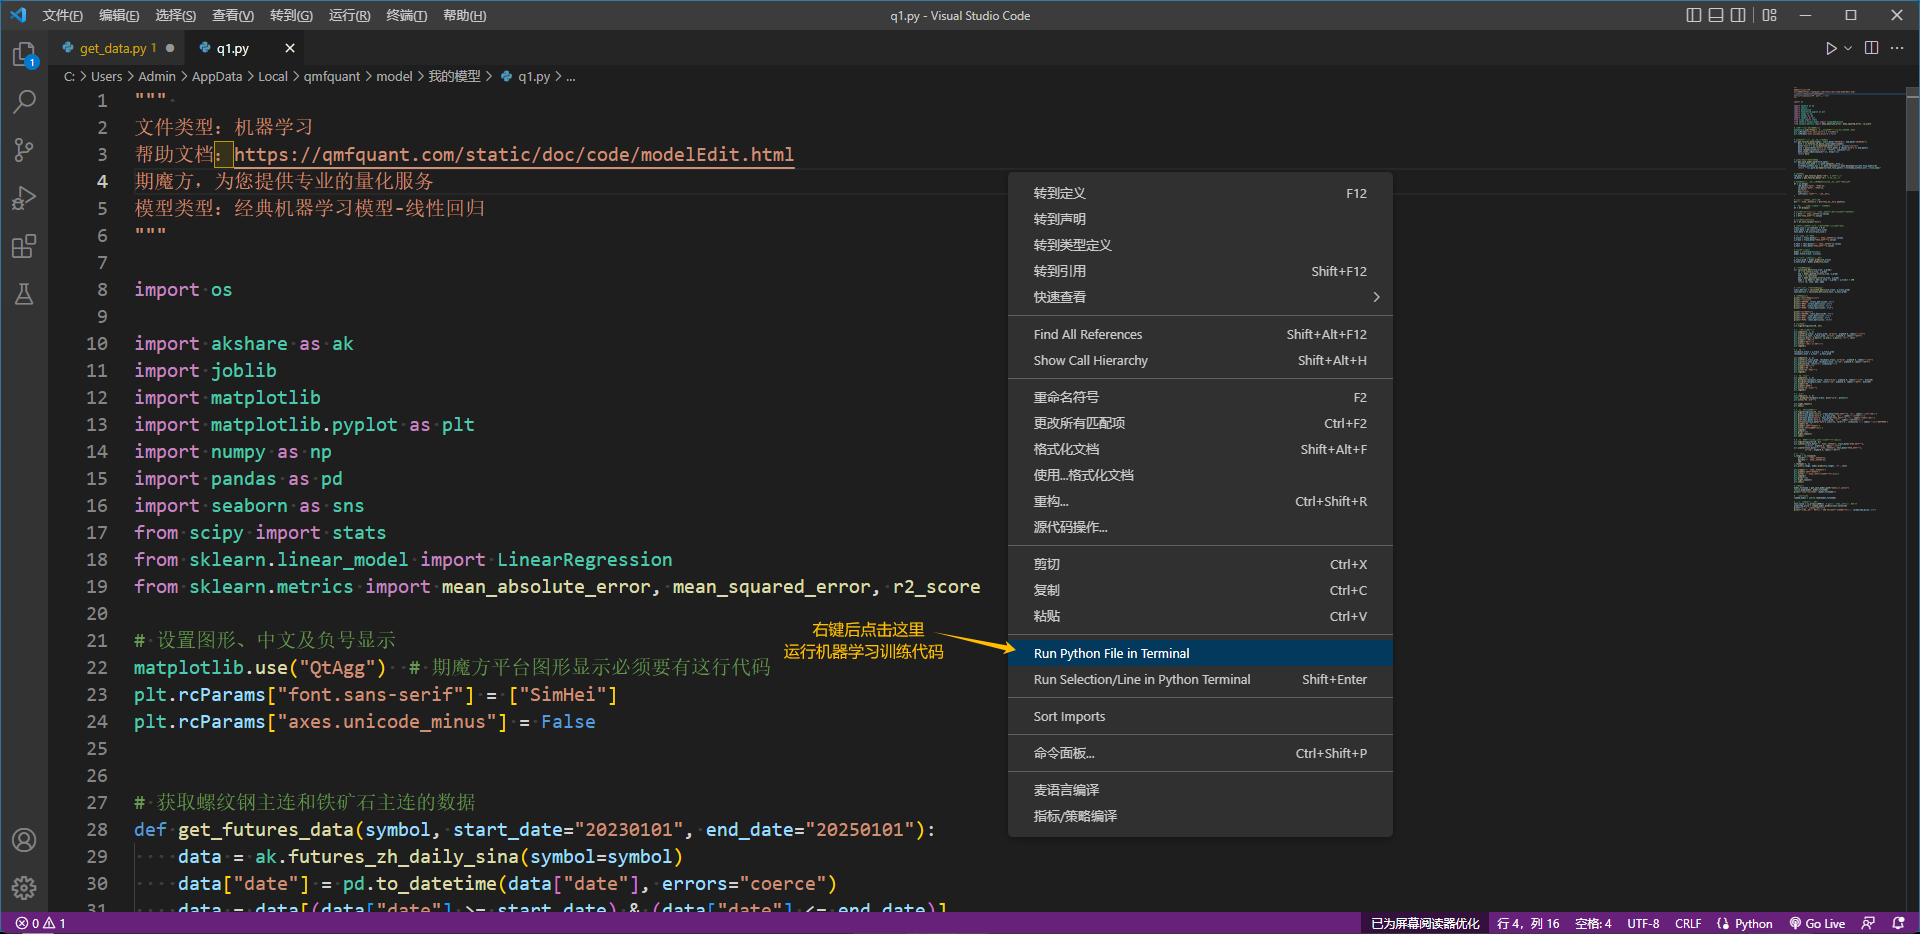
Task: Open the 运行(R) menu
Action: click(349, 15)
